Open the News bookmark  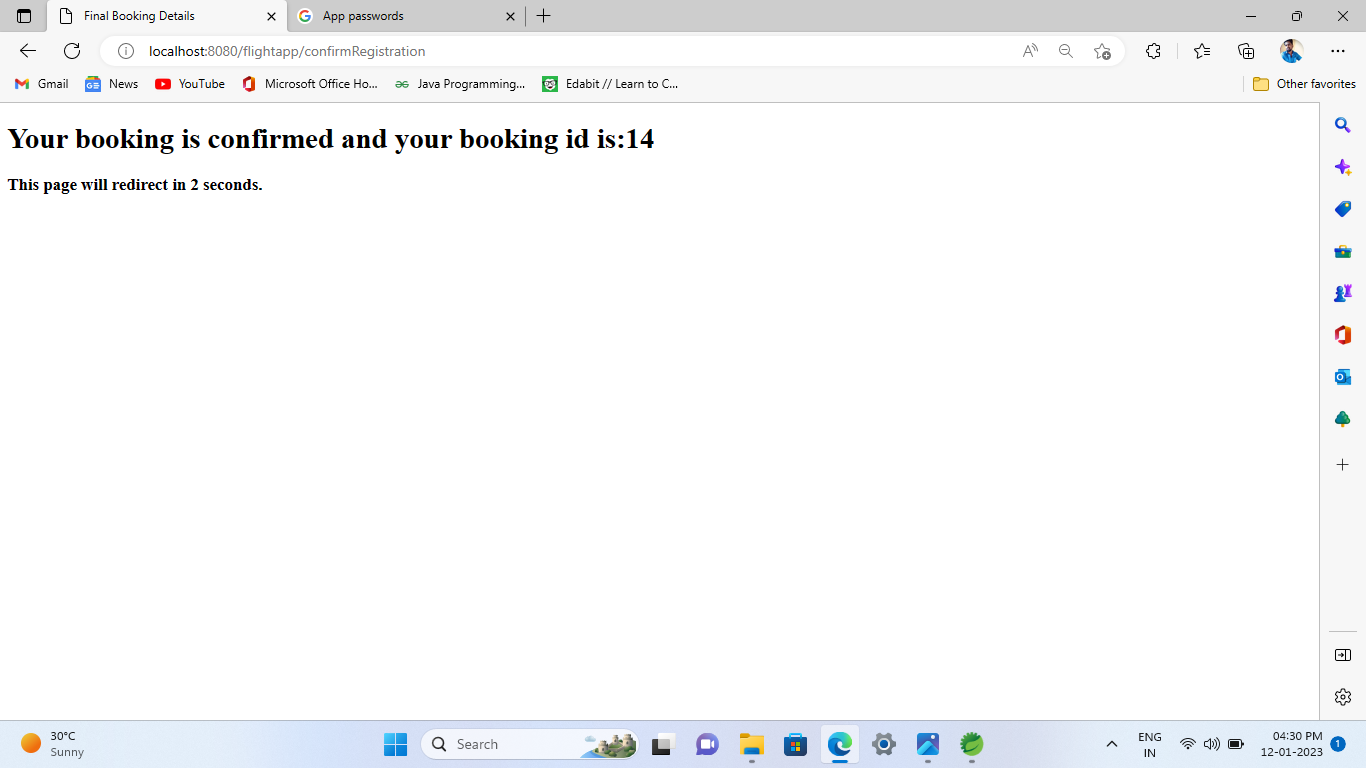pos(112,84)
